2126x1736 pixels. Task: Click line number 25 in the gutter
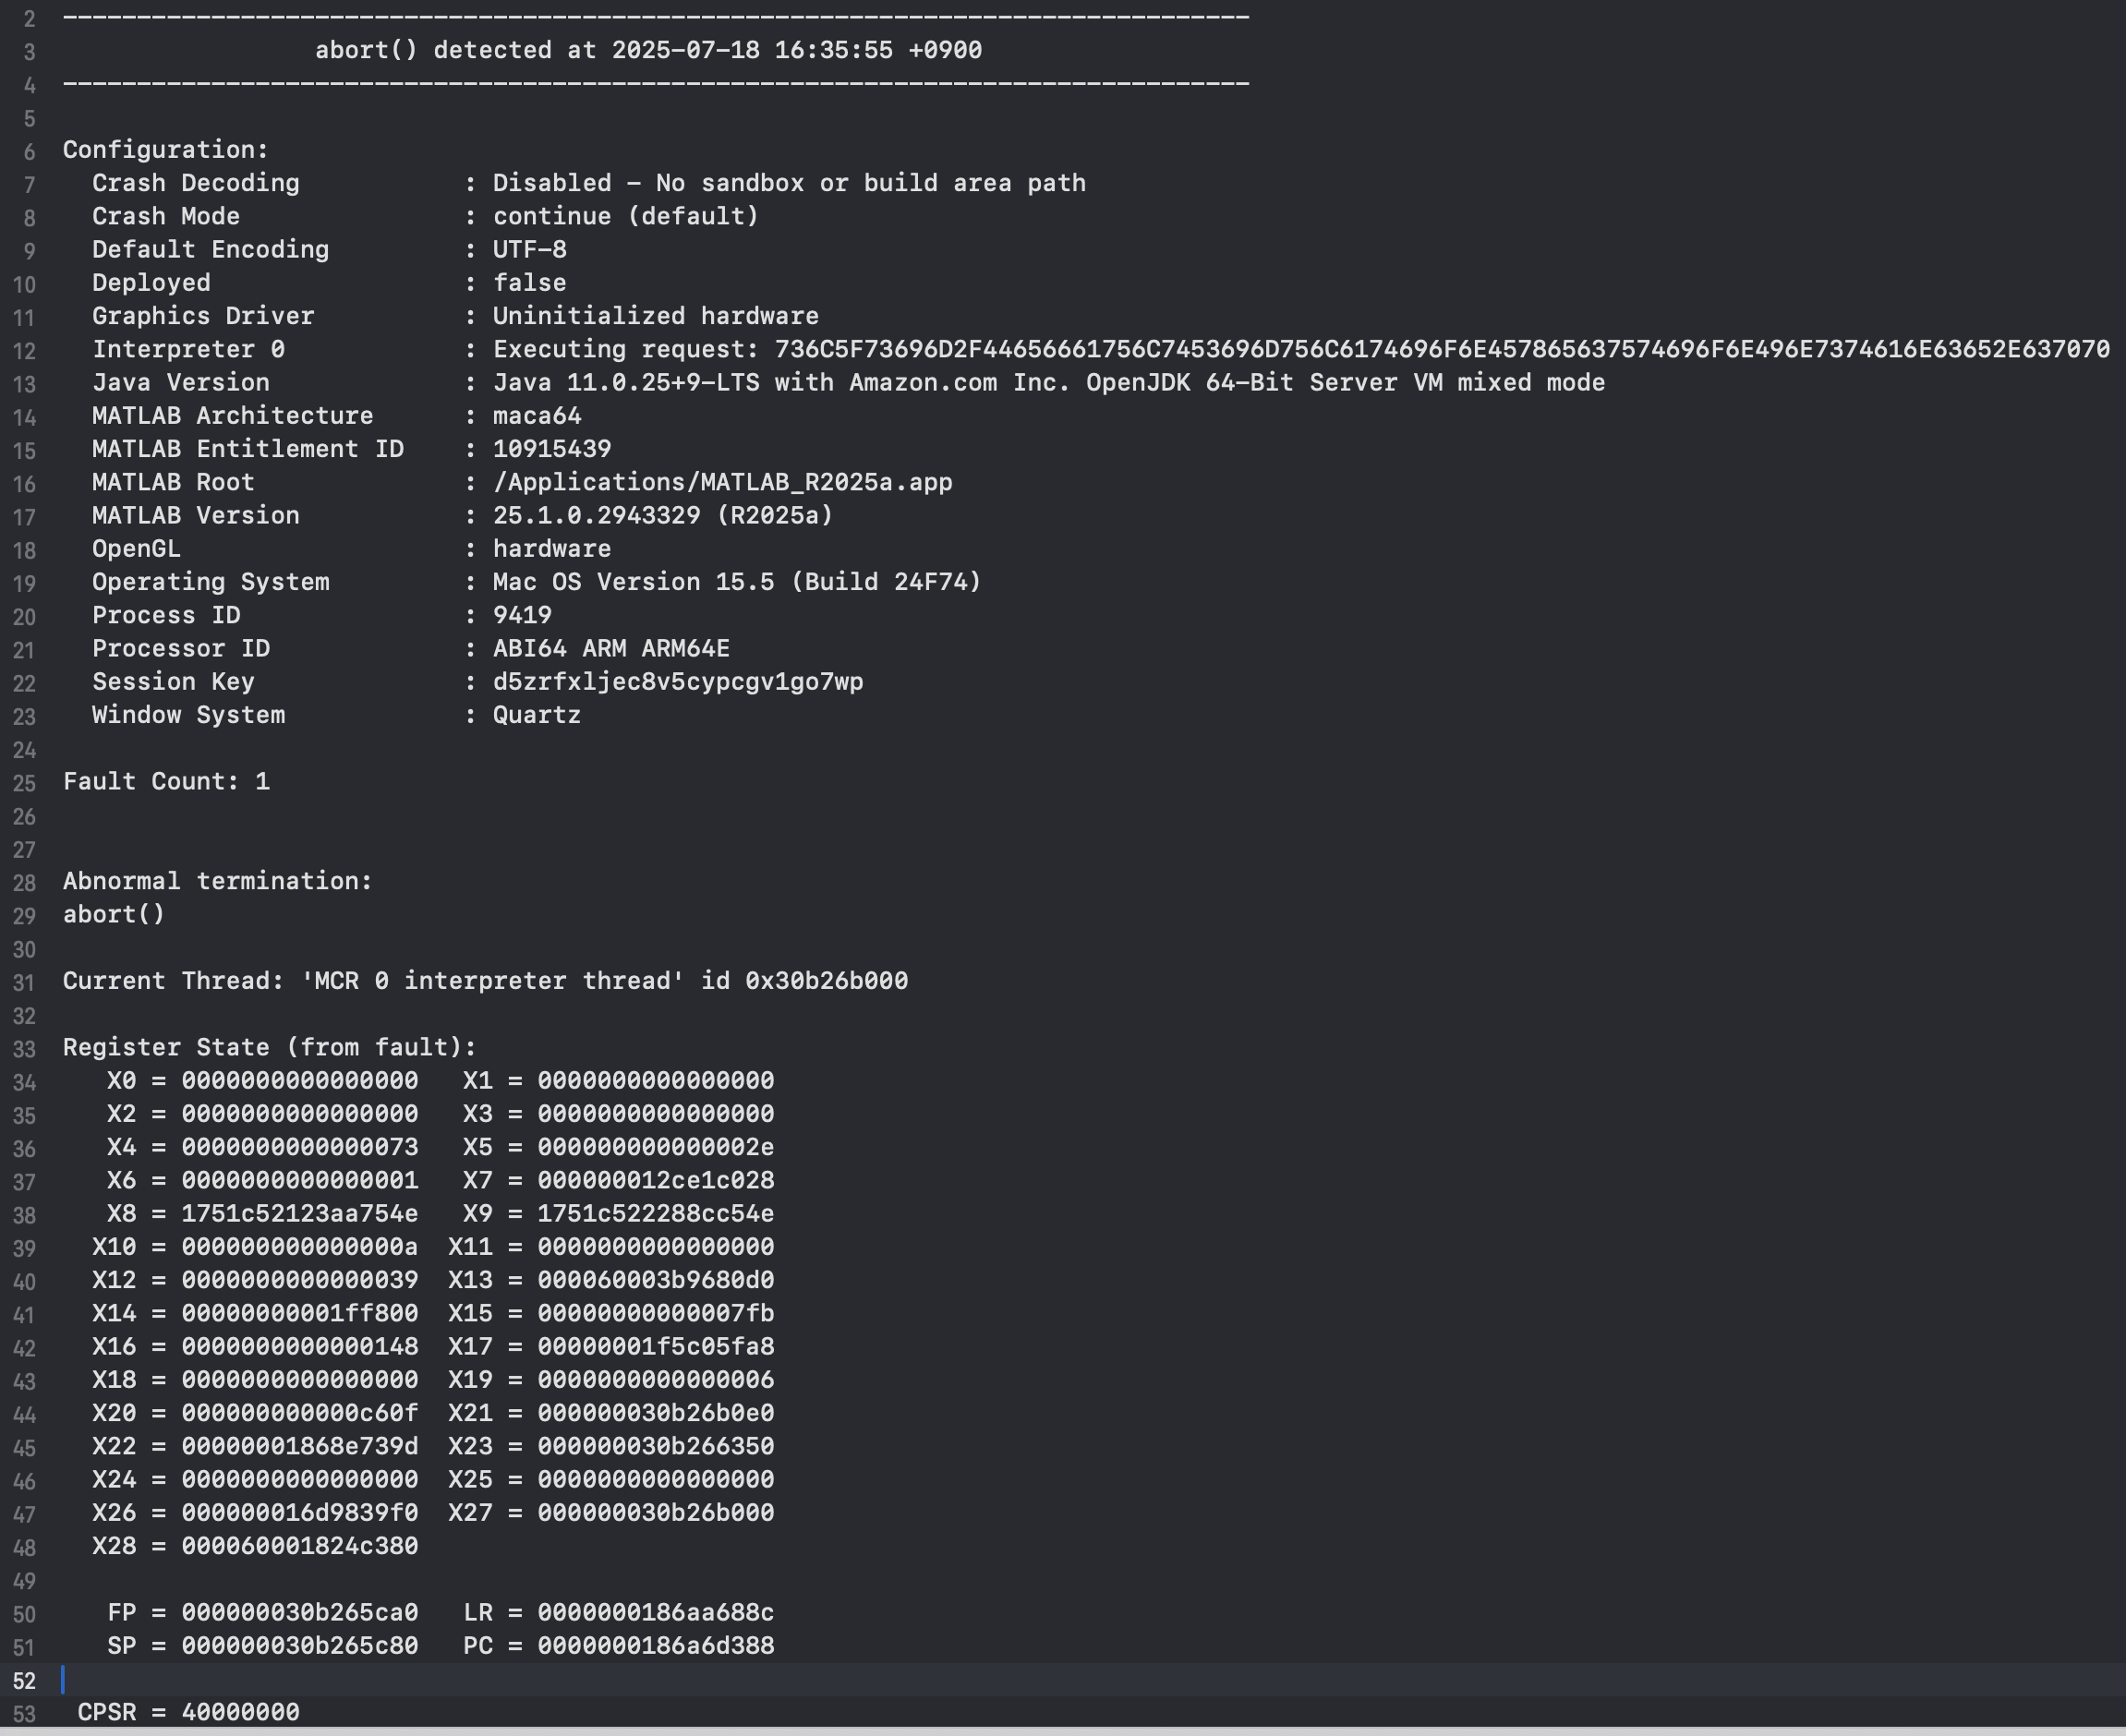tap(24, 783)
